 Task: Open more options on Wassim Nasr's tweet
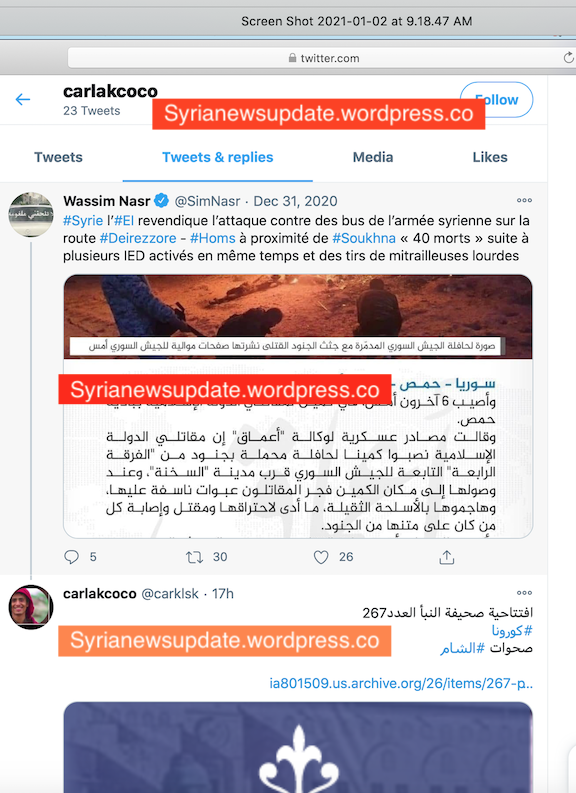tap(524, 200)
